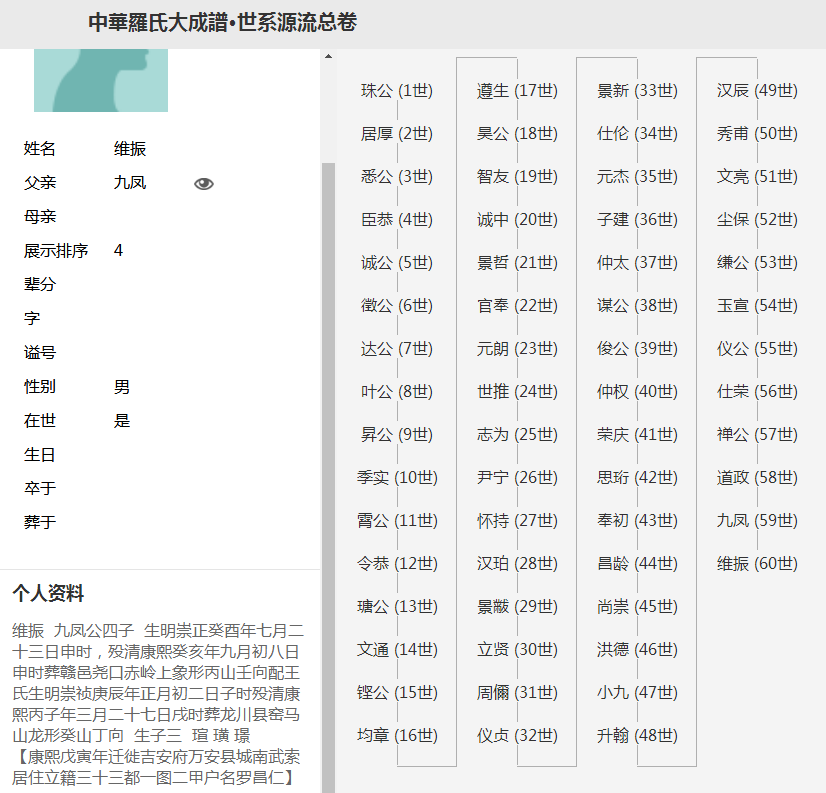Open 臣恭 (4世) entry
The height and width of the screenshot is (793, 826).
click(397, 220)
